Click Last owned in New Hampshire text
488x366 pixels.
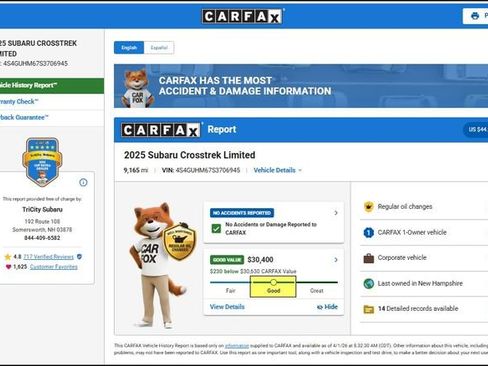(420, 283)
